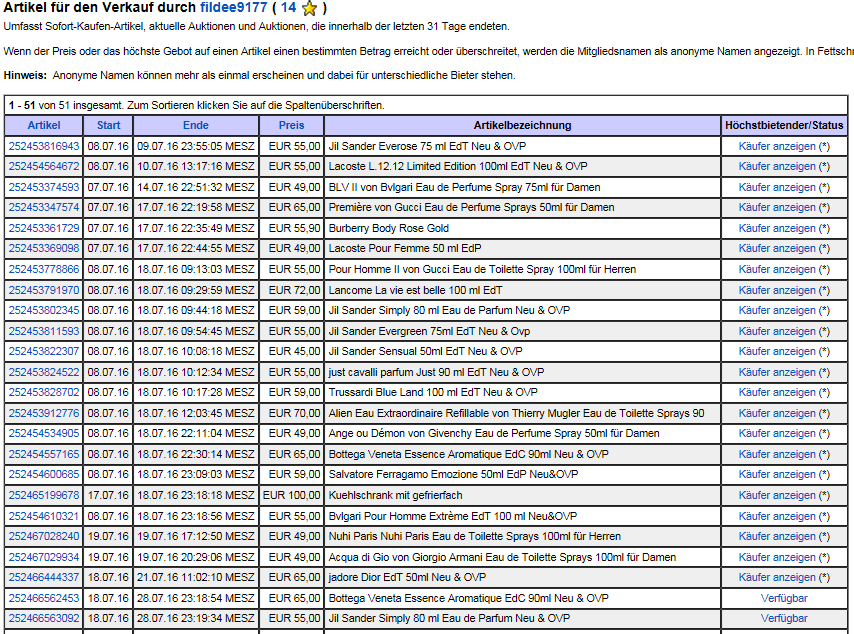Show buyer for Trussardi Blue Land
This screenshot has height=634, width=854.
pyautogui.click(x=777, y=392)
